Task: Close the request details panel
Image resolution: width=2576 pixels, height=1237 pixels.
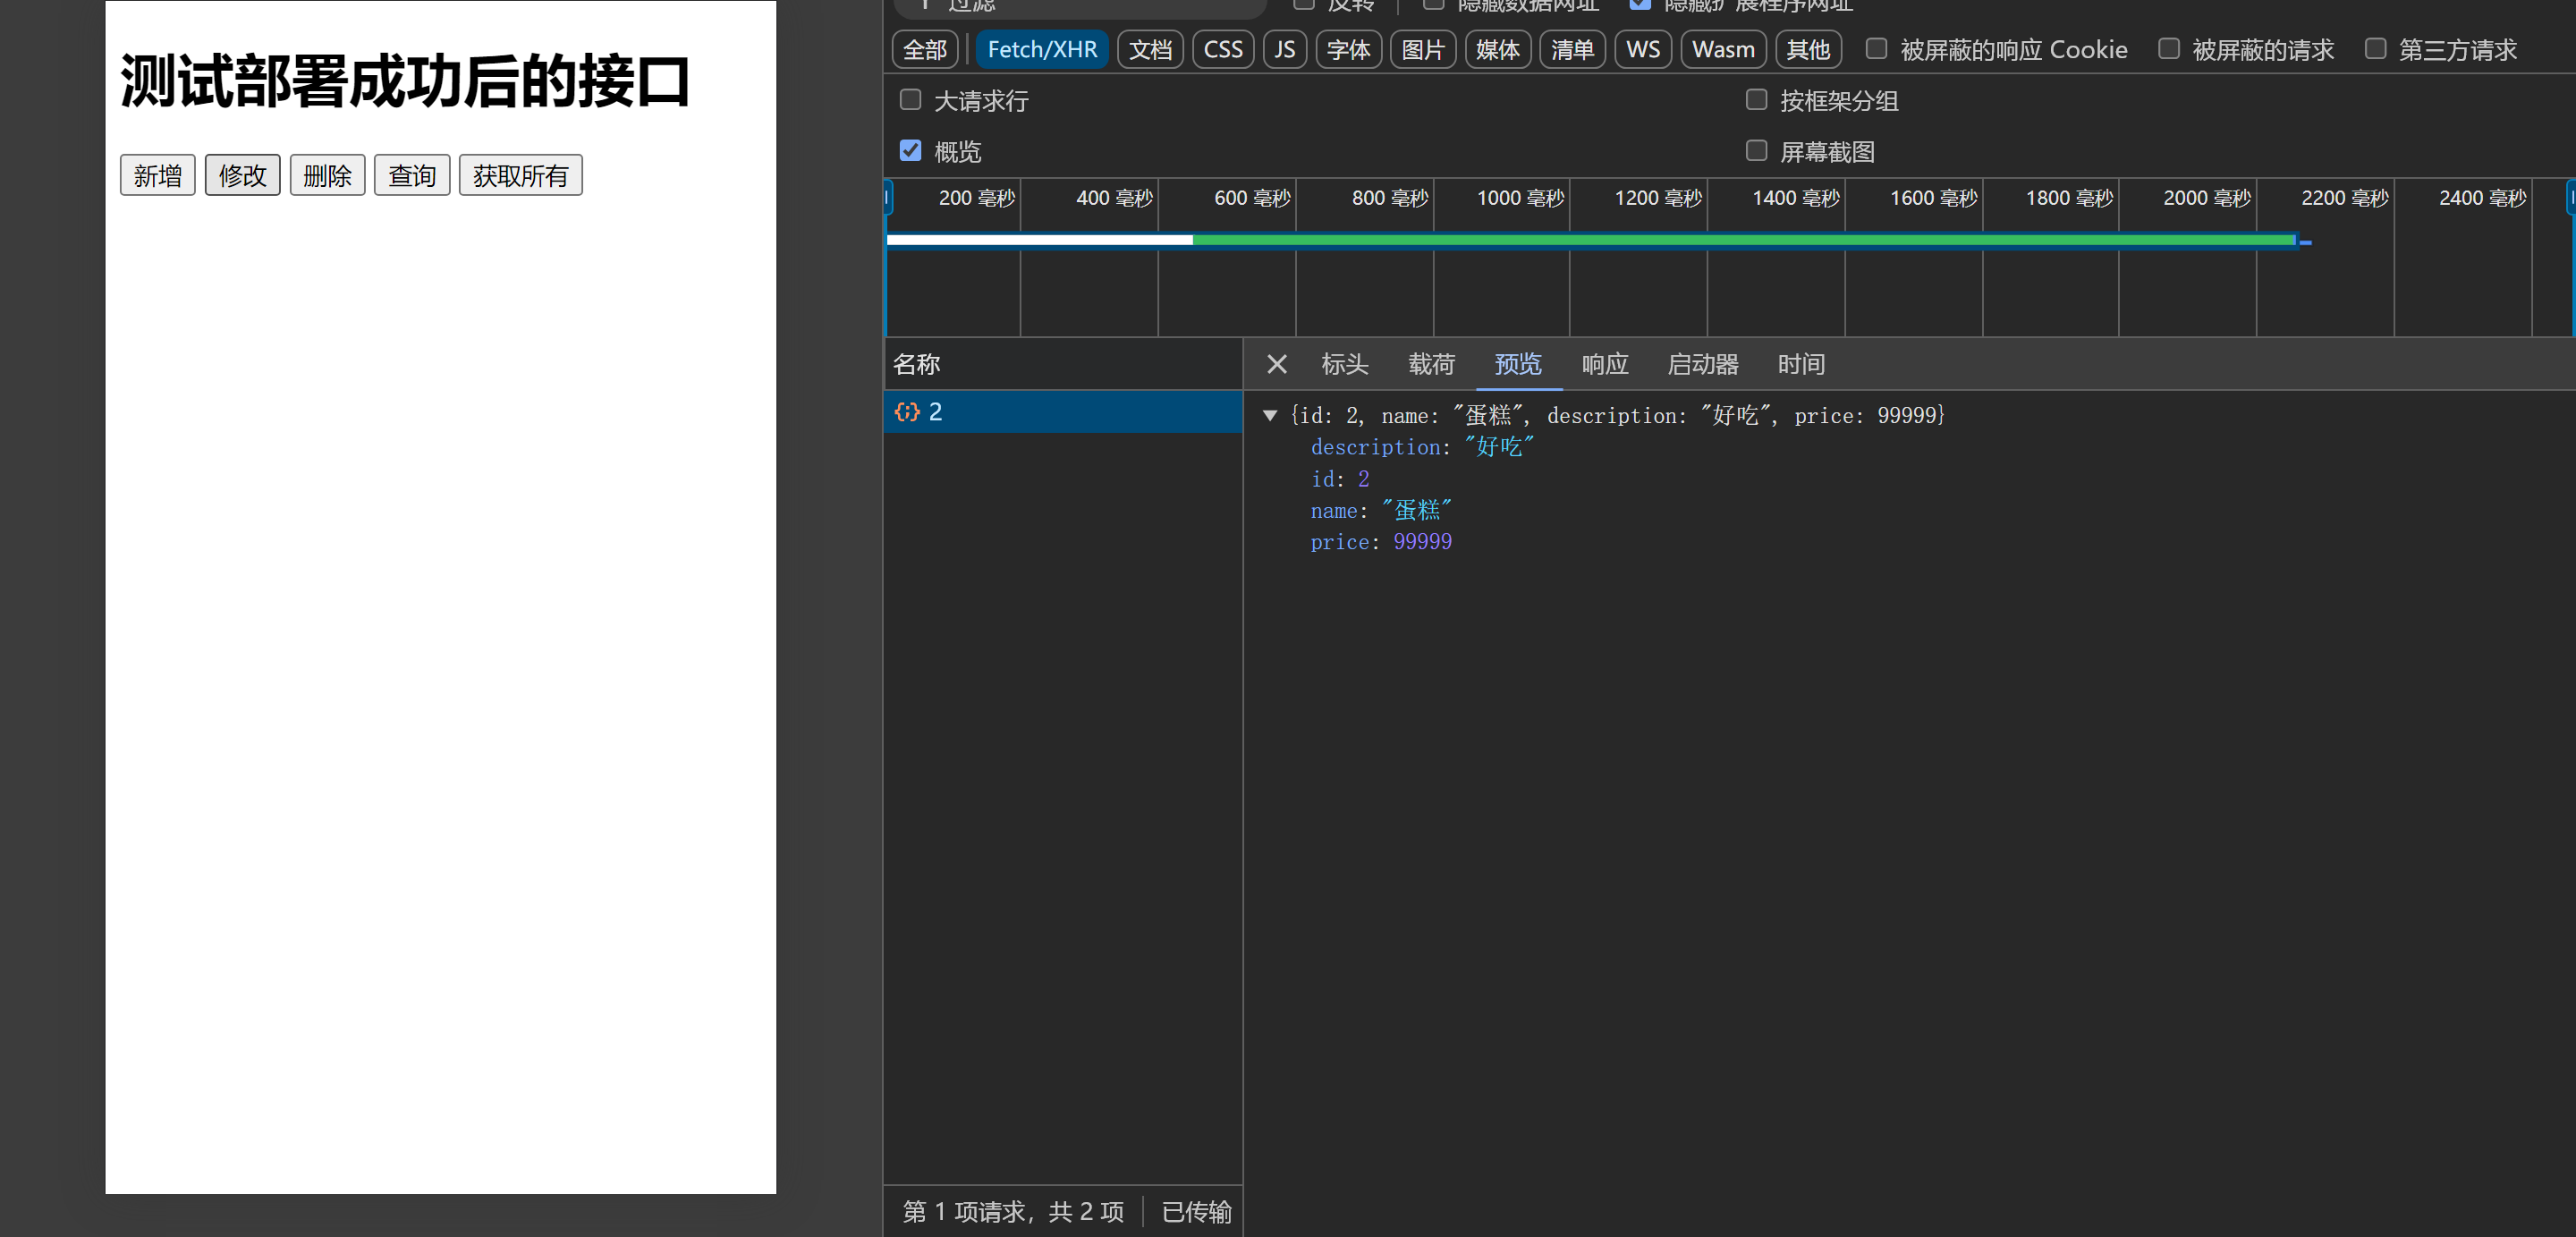Action: [x=1276, y=364]
